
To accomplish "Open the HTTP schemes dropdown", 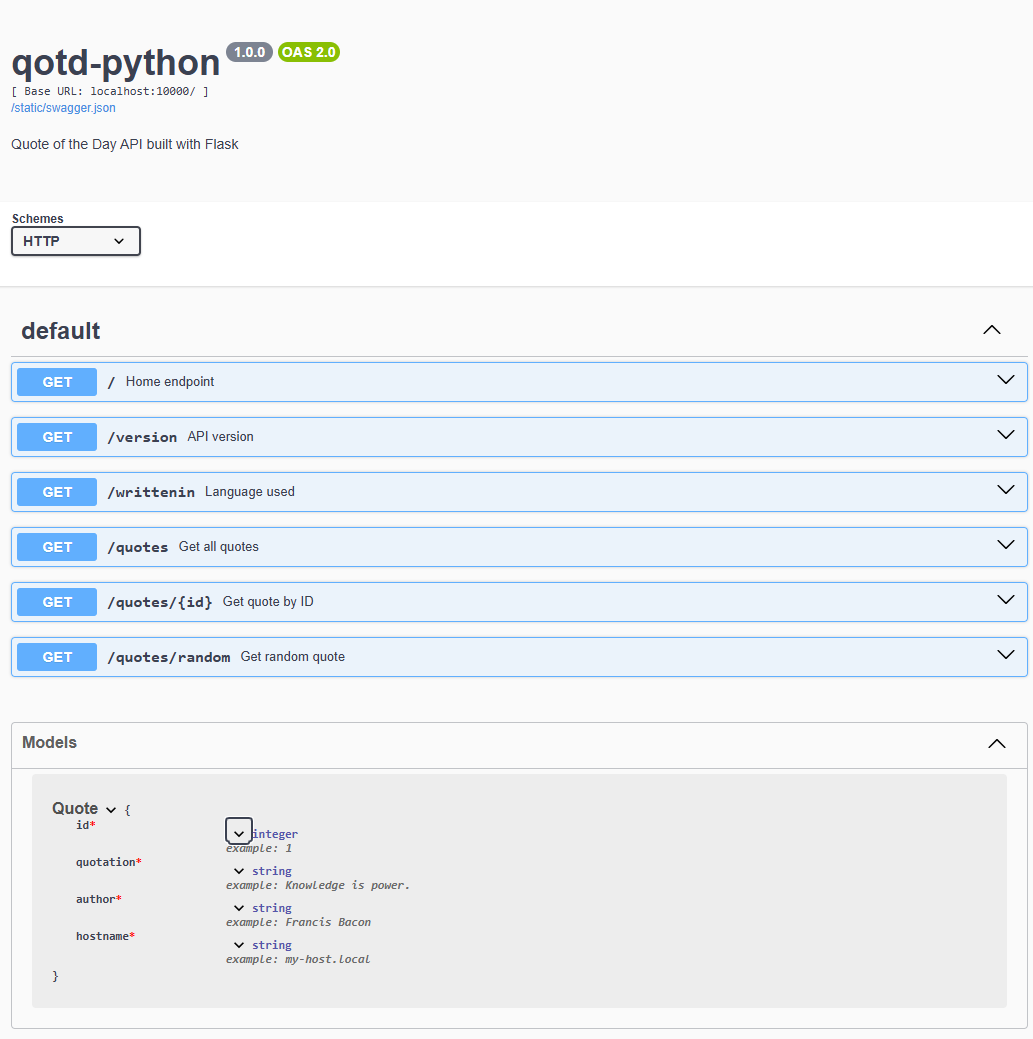I will click(76, 241).
